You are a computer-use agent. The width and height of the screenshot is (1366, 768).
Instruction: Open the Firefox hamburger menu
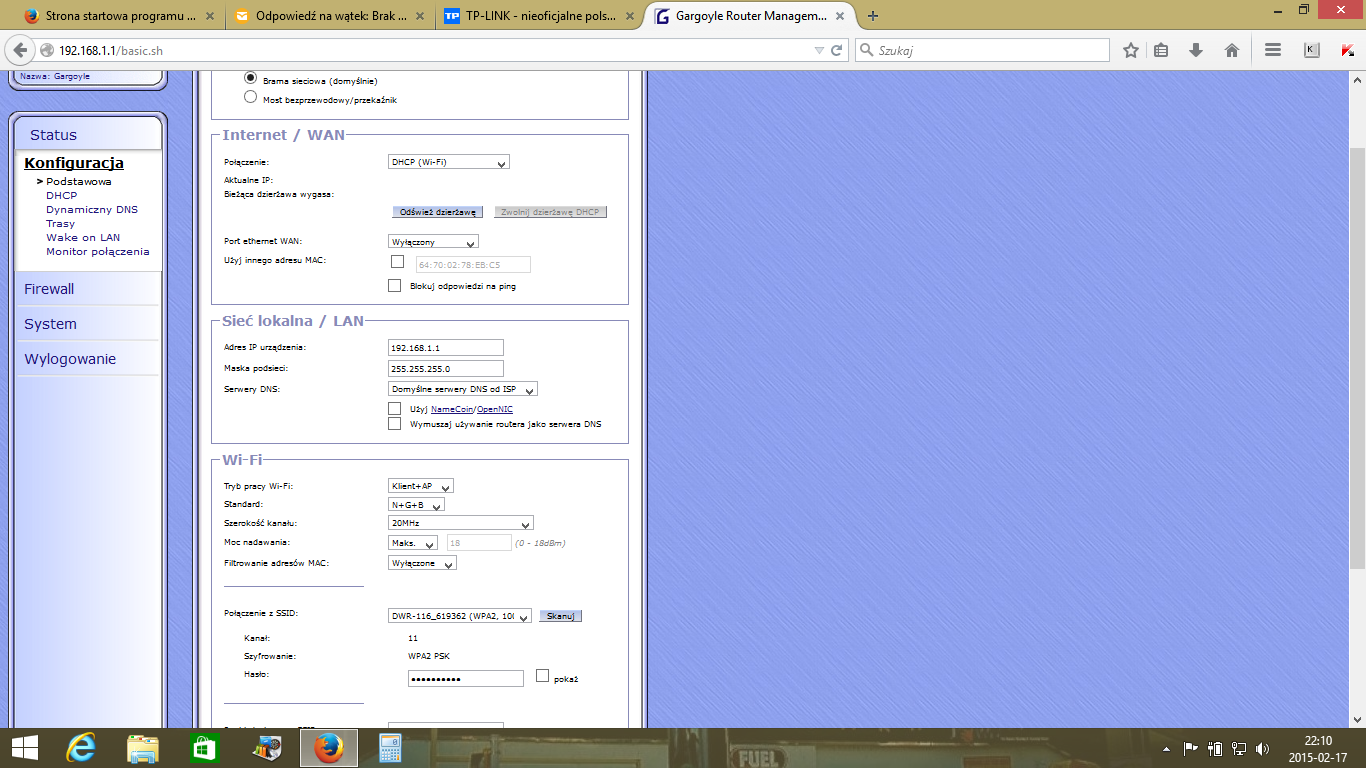tap(1273, 50)
